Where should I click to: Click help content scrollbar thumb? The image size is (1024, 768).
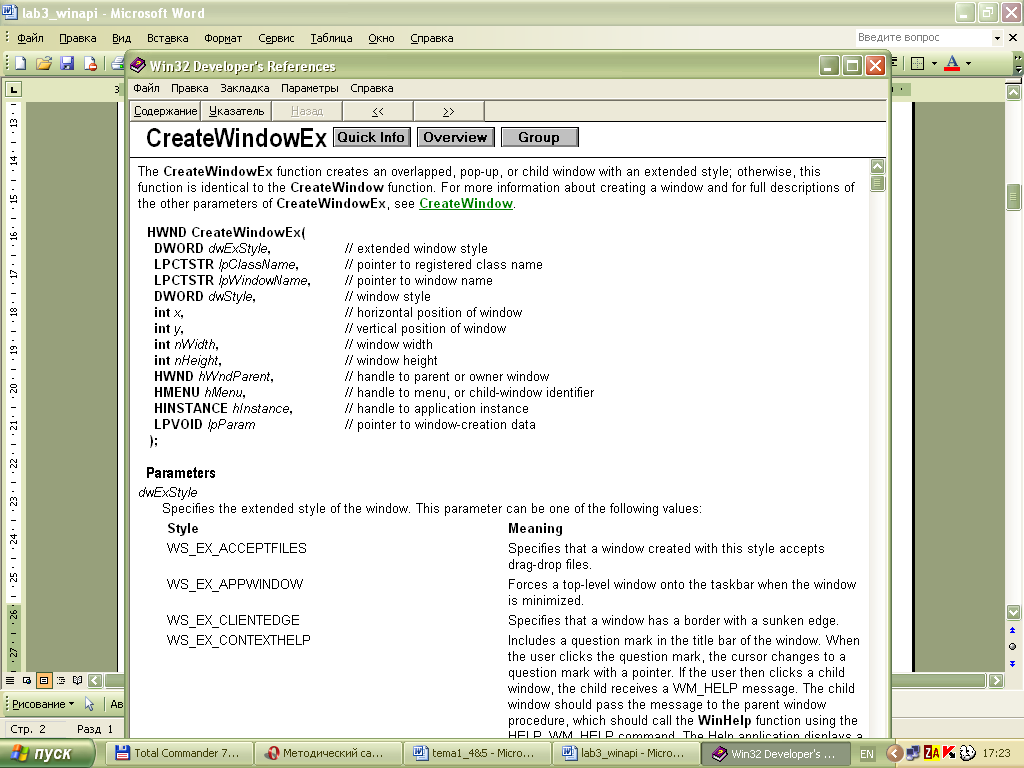(x=878, y=184)
